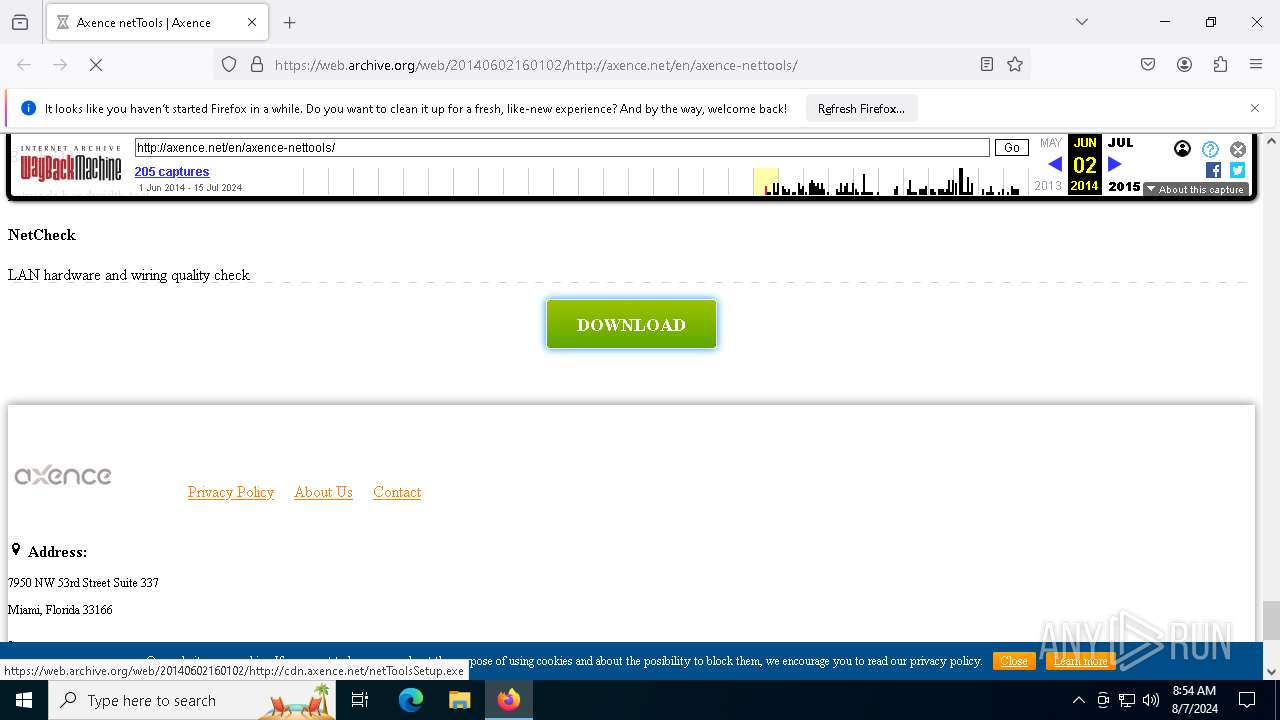Select year 2015 in Wayback toolbar
The image size is (1280, 720).
point(1124,186)
